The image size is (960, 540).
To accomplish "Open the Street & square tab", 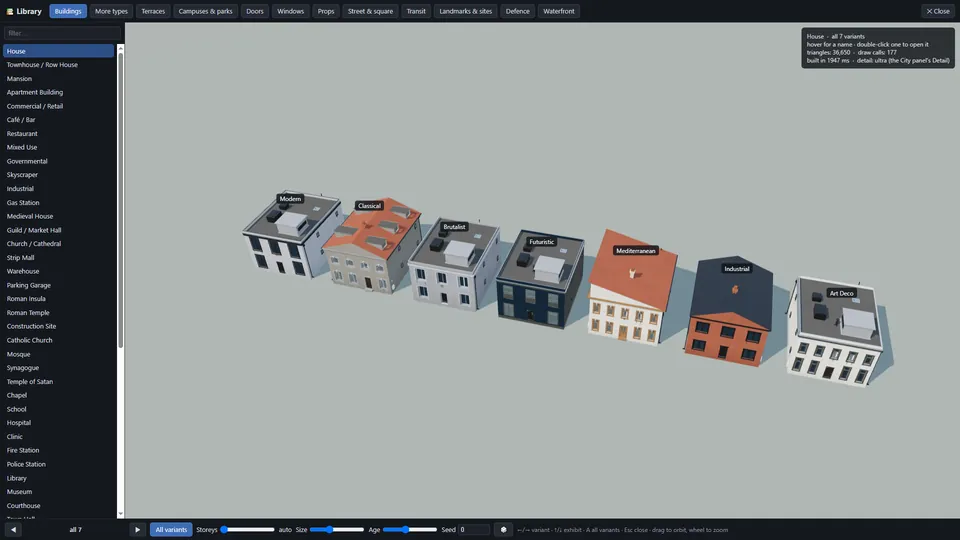I will coord(370,11).
